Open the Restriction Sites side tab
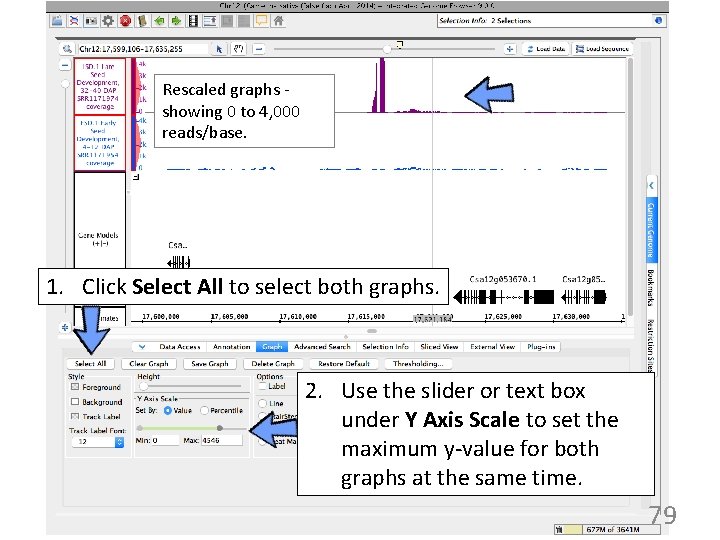The height and width of the screenshot is (540, 720). pos(651,345)
